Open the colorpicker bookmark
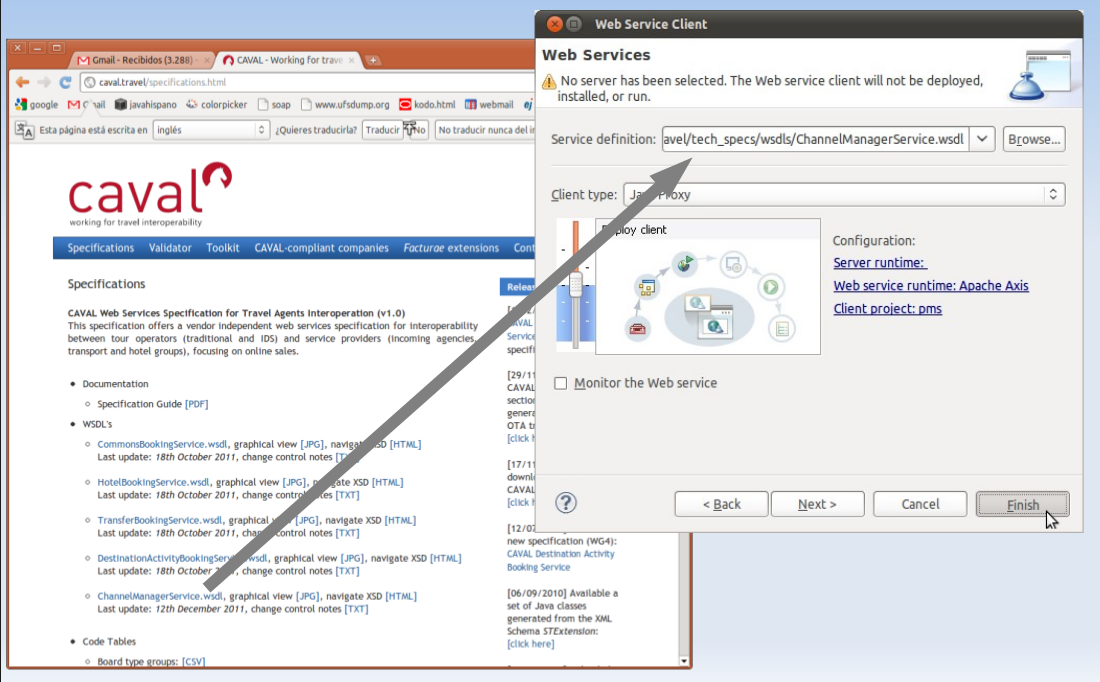The width and height of the screenshot is (1100, 682). [217, 105]
